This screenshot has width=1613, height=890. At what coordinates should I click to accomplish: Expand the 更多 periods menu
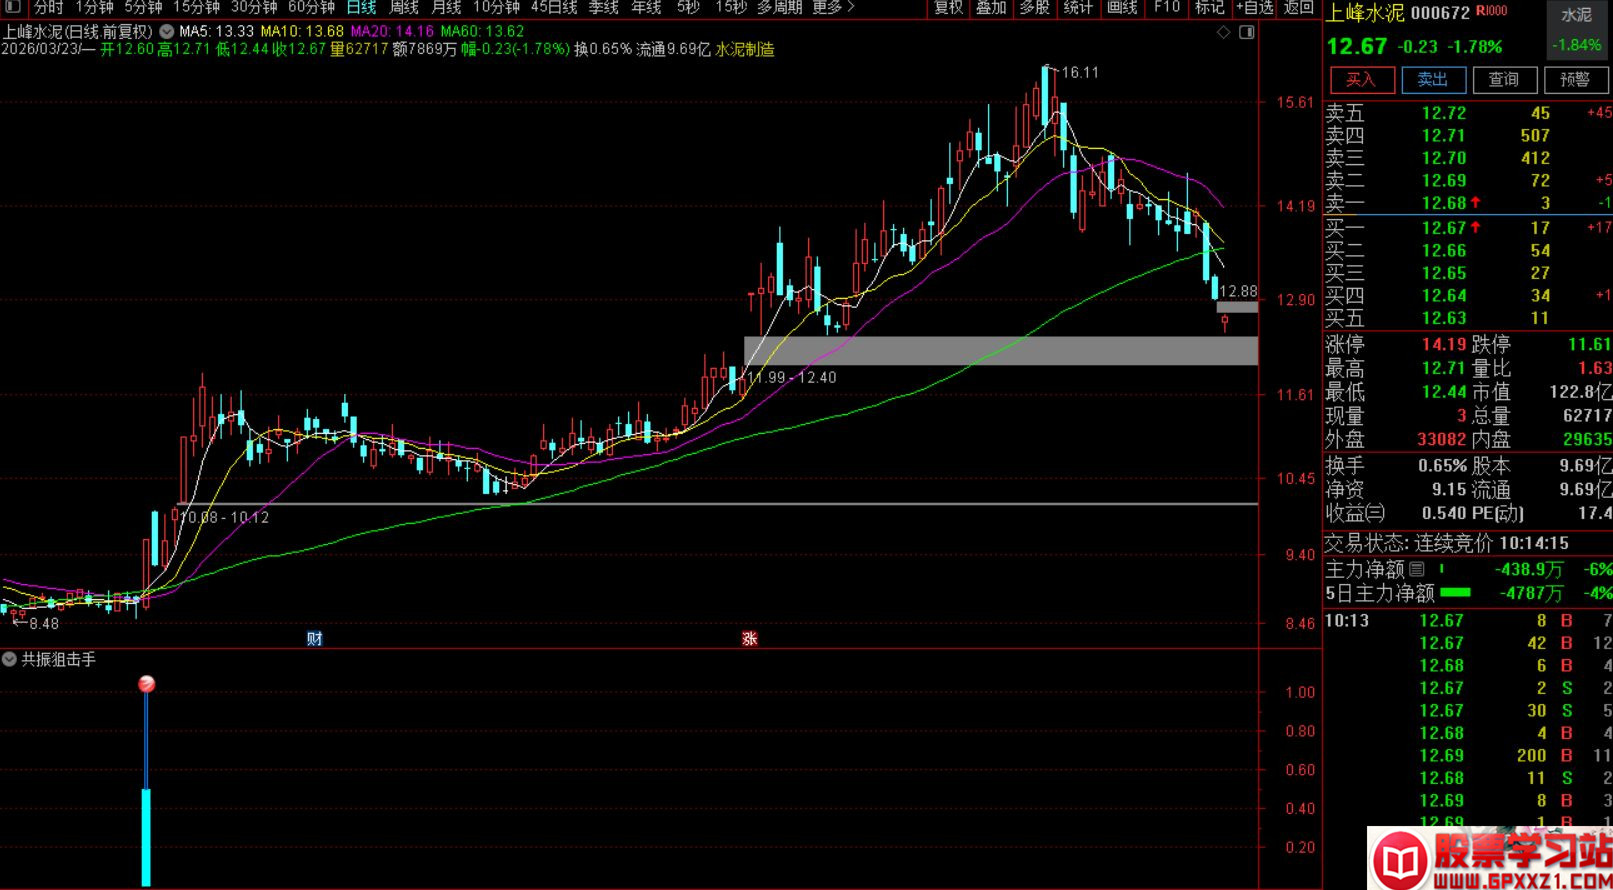833,7
